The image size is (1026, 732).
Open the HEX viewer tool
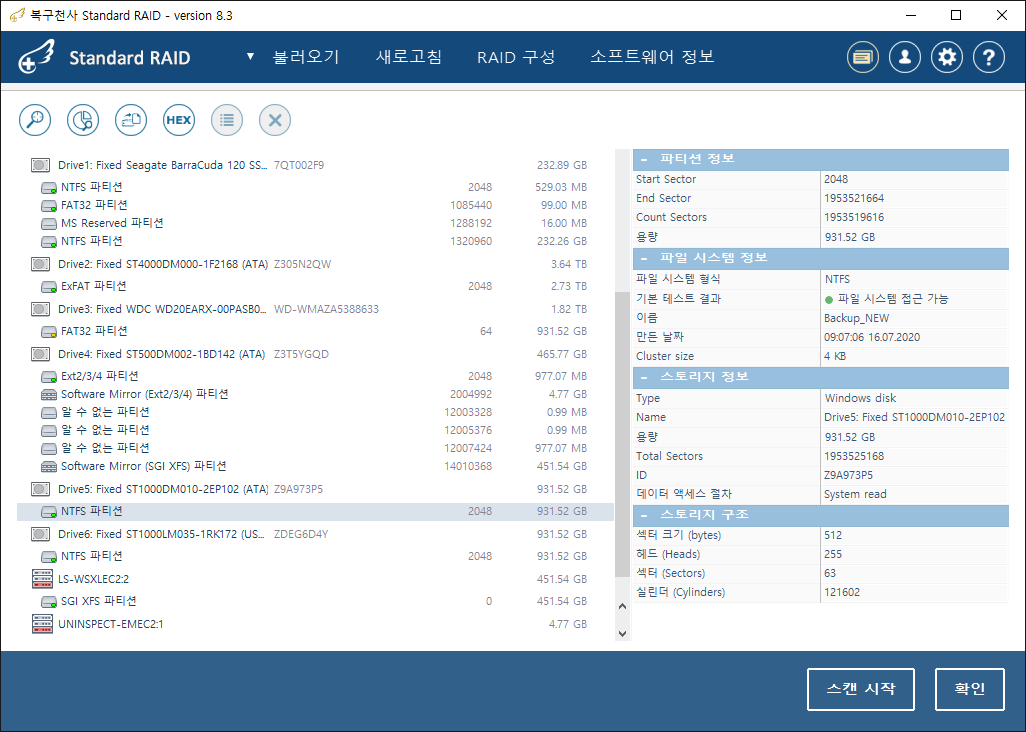pos(179,120)
